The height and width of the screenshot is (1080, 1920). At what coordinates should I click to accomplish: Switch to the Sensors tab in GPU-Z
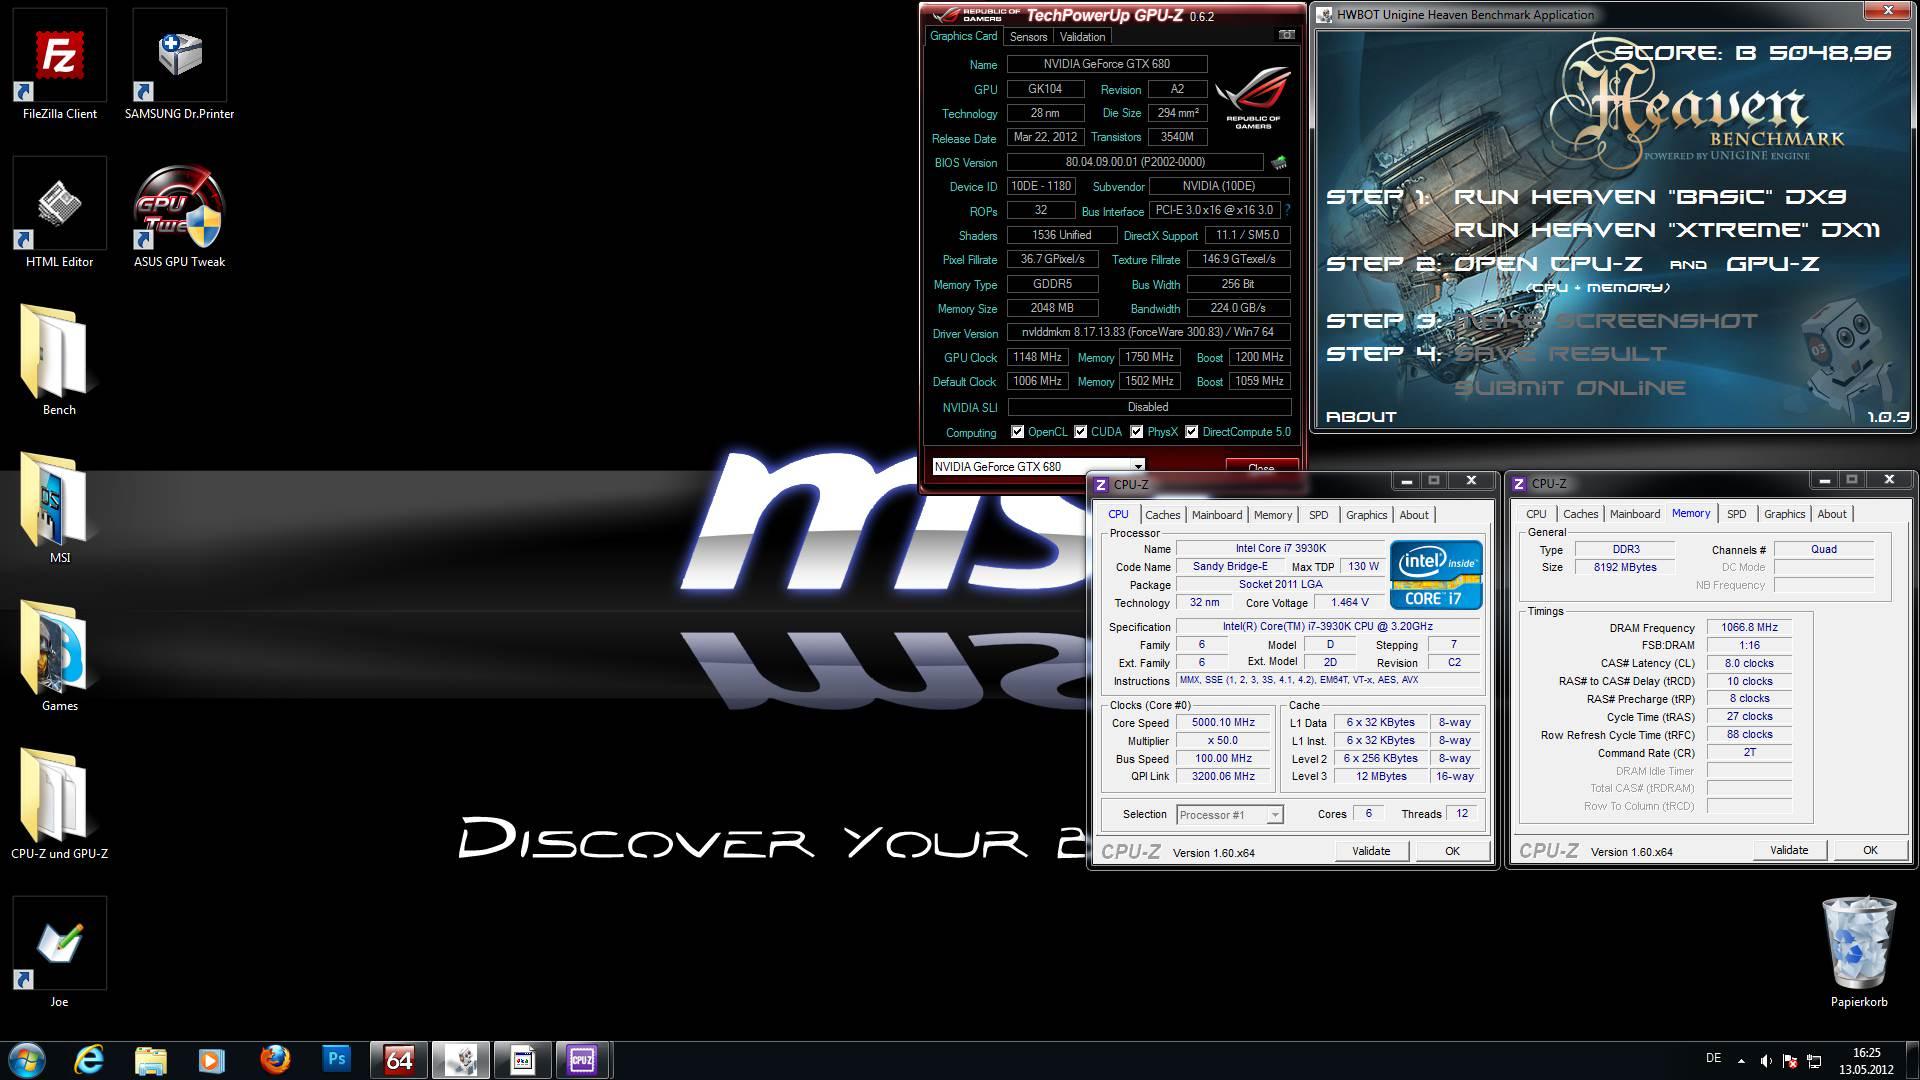coord(1028,36)
